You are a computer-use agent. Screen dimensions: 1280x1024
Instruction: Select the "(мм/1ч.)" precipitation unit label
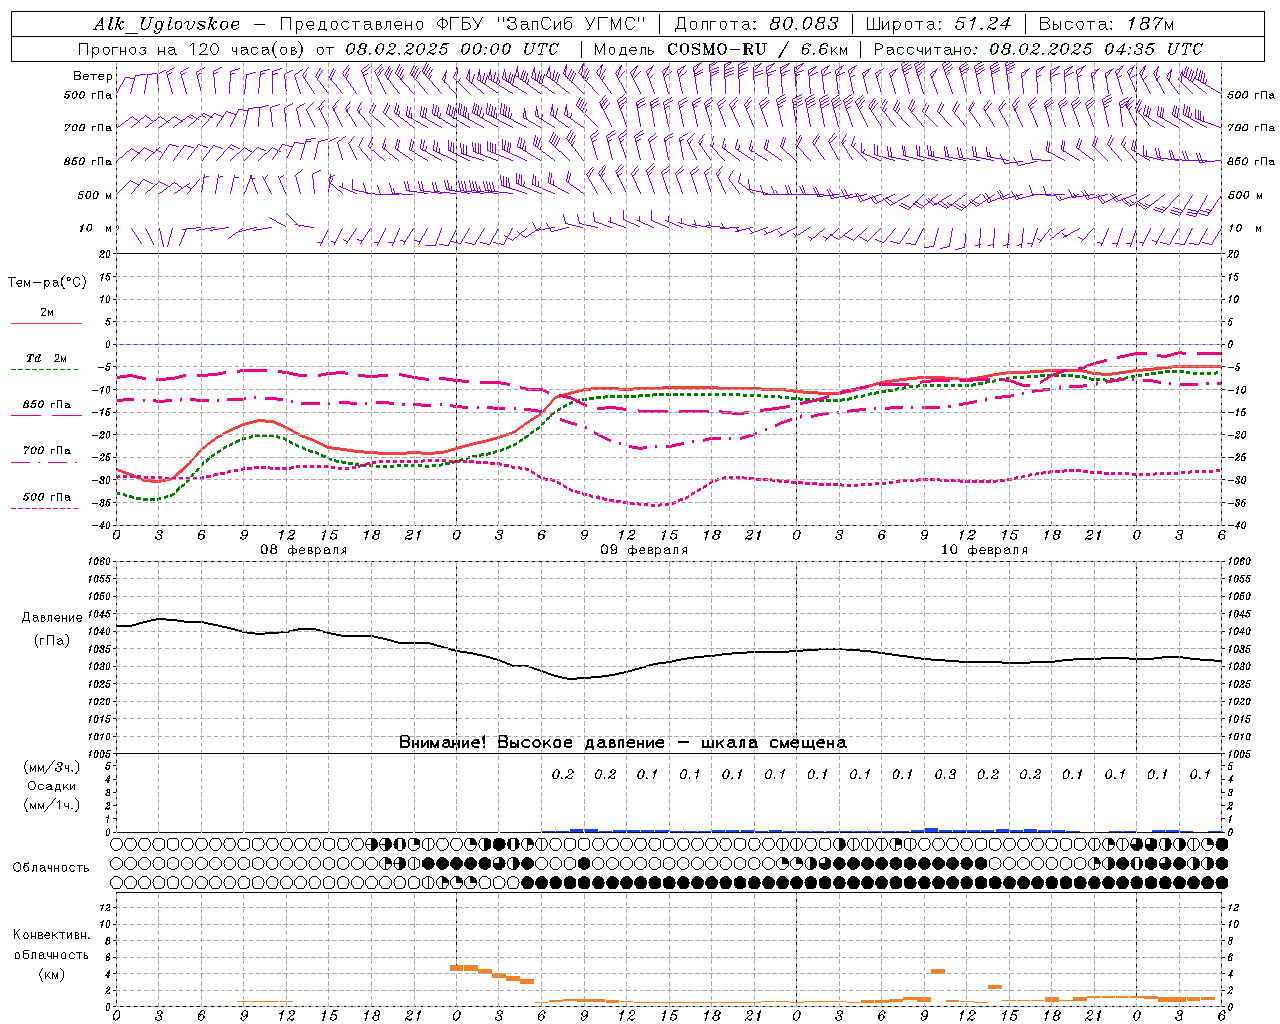52,805
